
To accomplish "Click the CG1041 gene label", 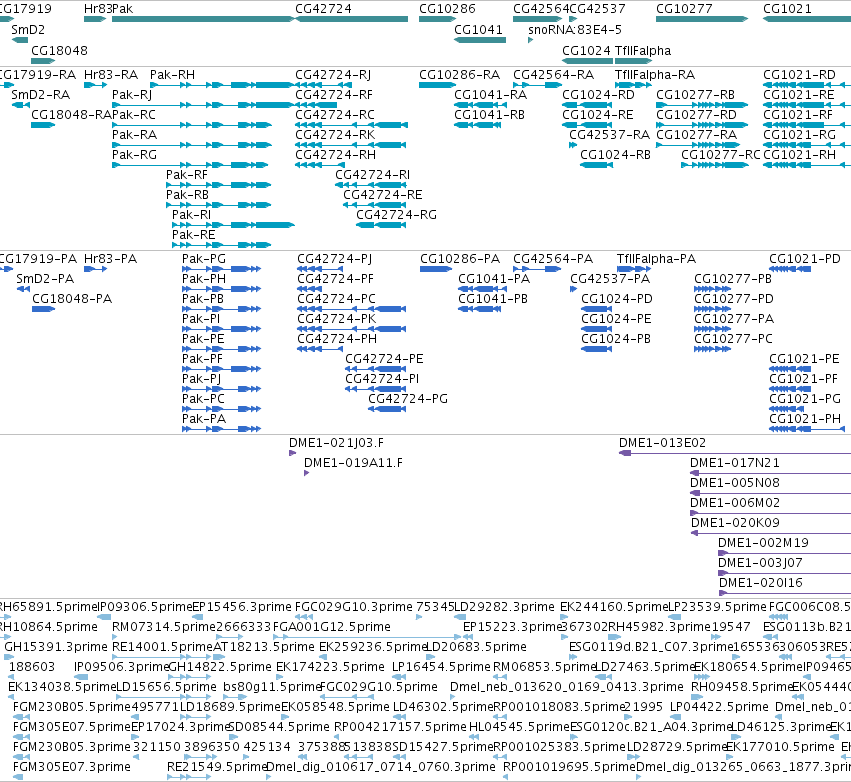I will pos(478,29).
